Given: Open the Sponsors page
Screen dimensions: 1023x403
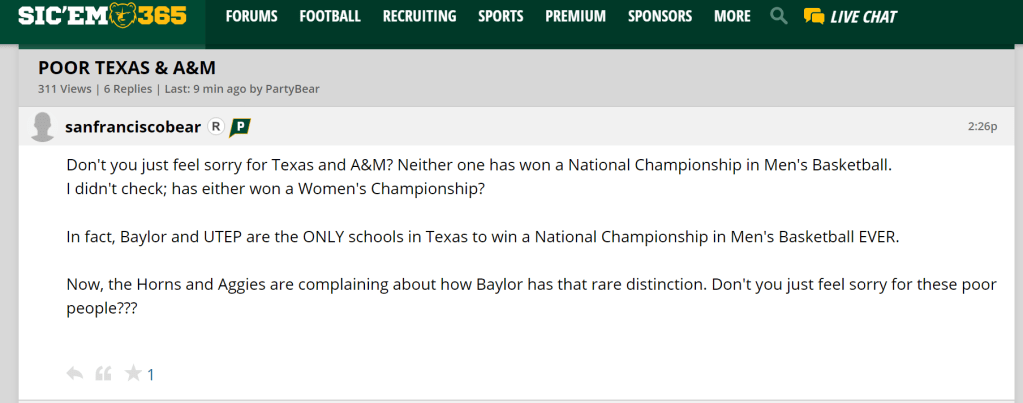Looking at the screenshot, I should pos(659,16).
